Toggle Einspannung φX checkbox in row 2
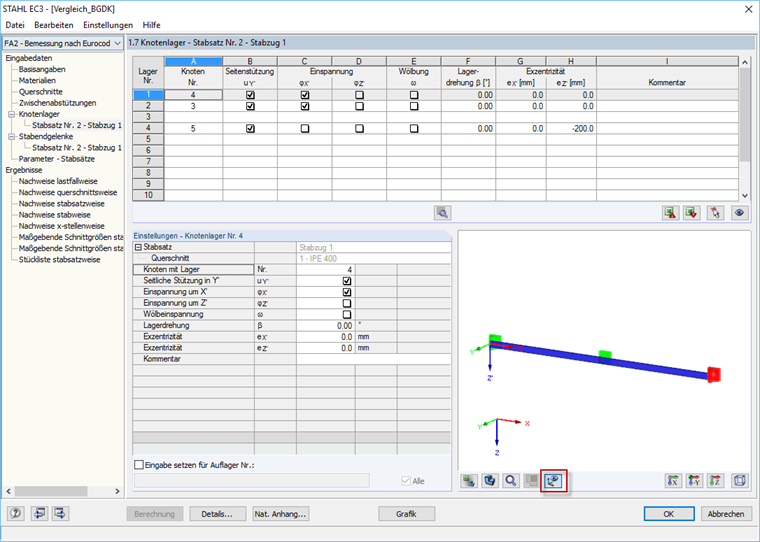The height and width of the screenshot is (542, 760). point(305,106)
